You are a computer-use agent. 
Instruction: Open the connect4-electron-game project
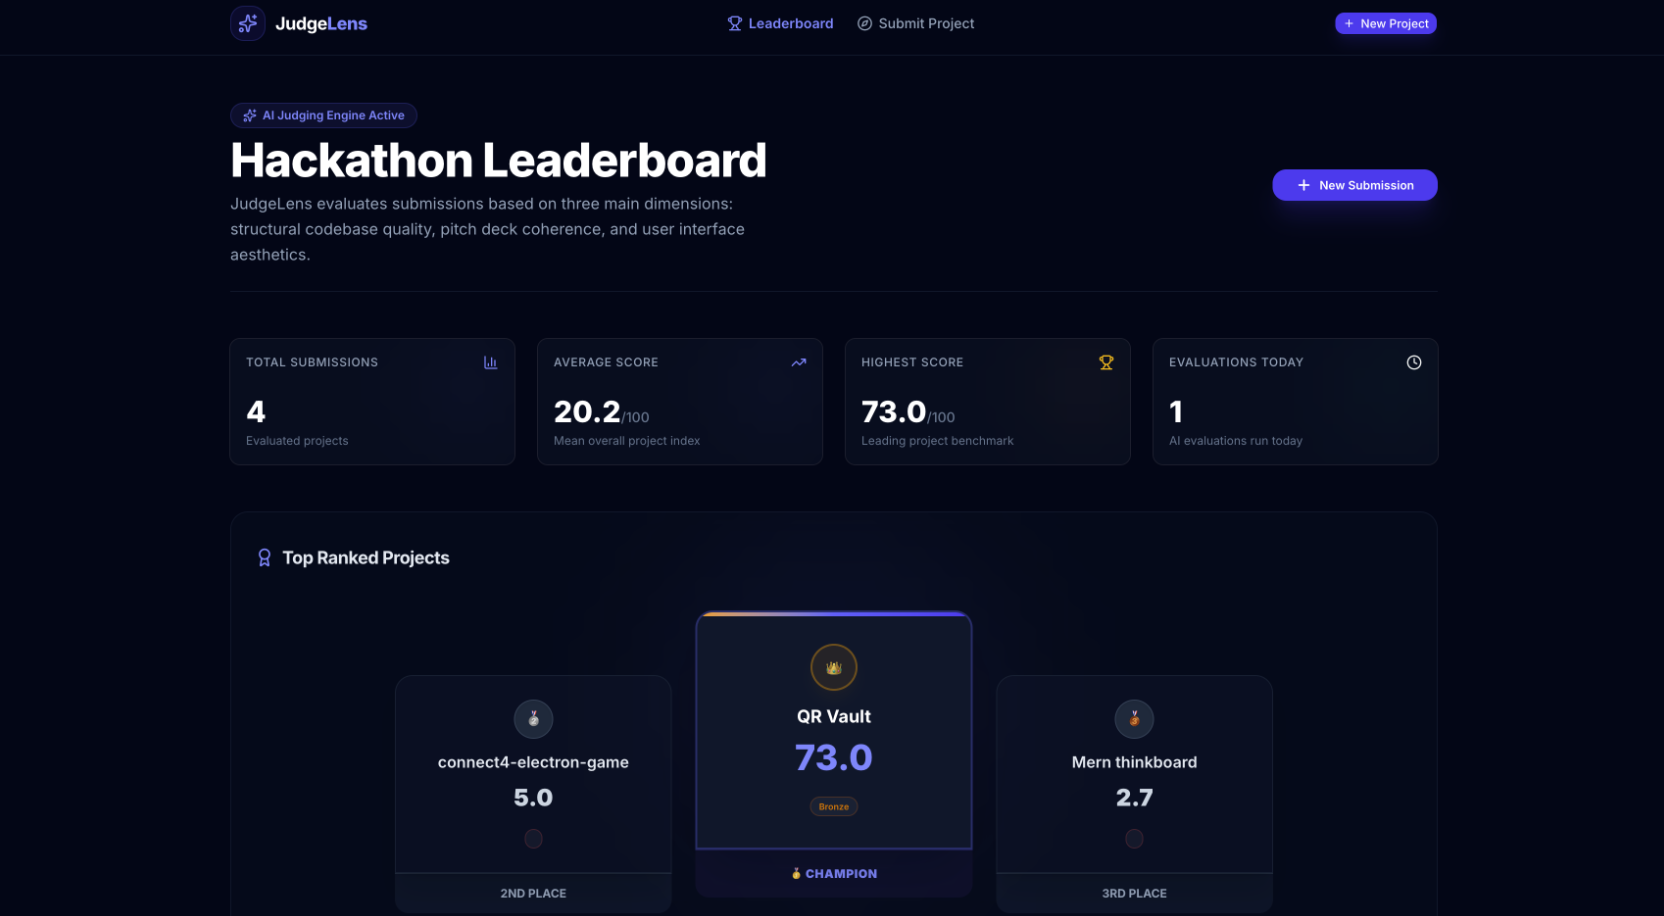533,762
